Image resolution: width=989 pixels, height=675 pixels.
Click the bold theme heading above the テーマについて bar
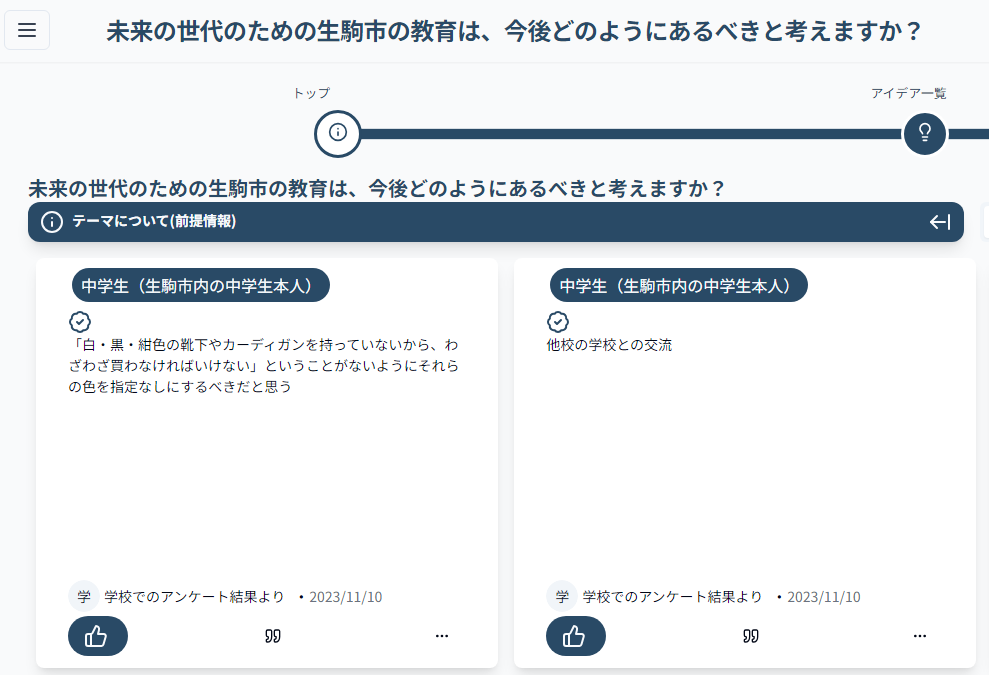tap(377, 188)
